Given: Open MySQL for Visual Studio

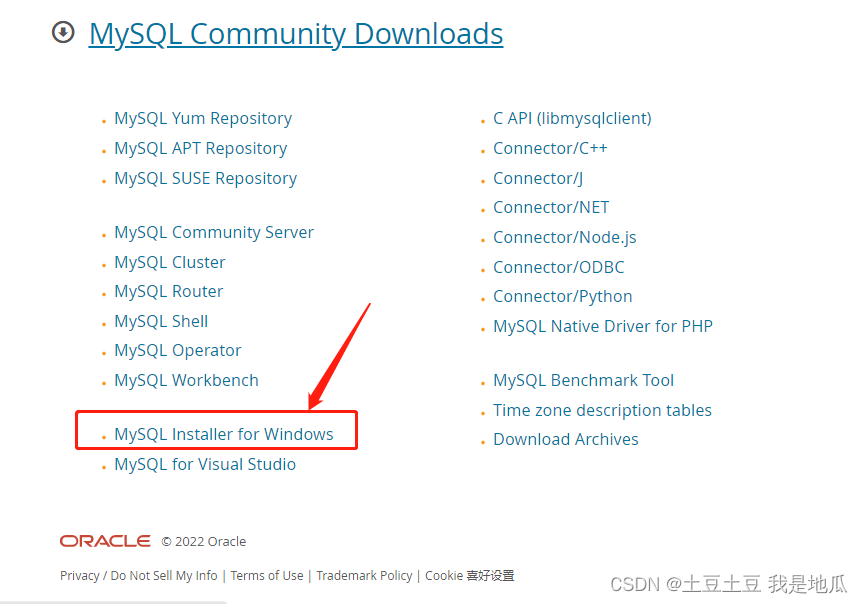Looking at the screenshot, I should click(205, 464).
